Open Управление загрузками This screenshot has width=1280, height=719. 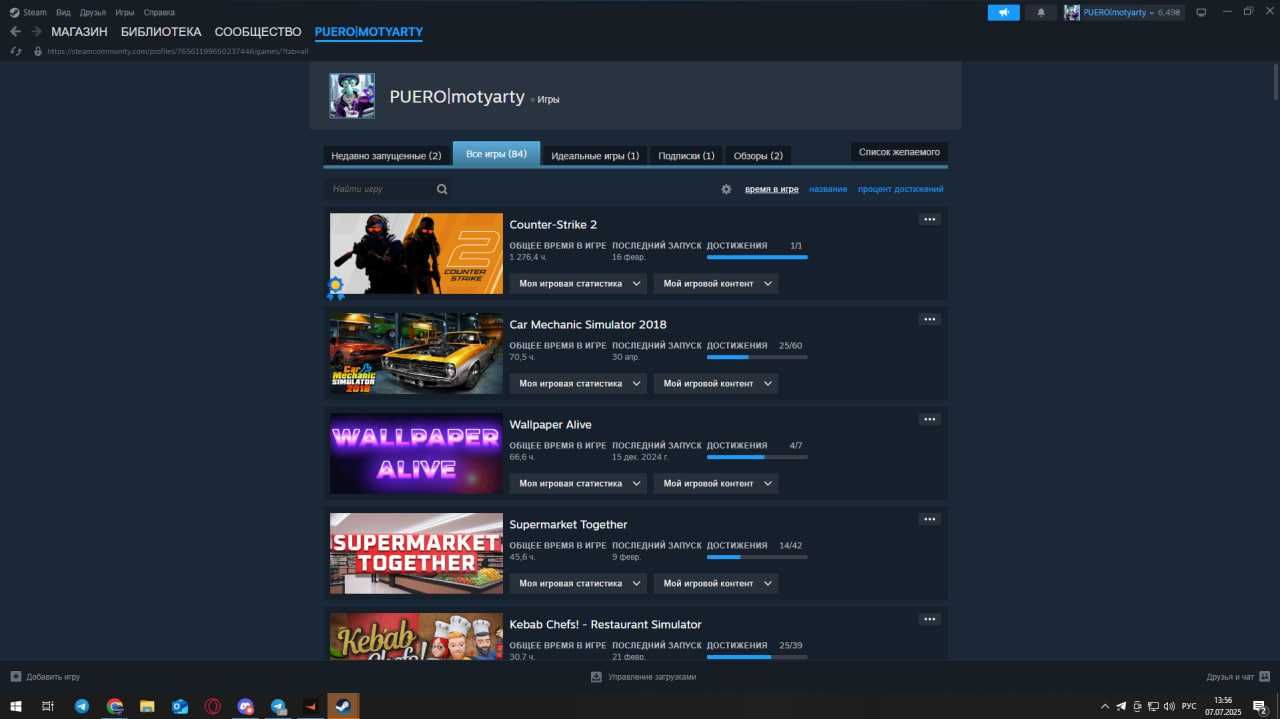click(x=652, y=677)
